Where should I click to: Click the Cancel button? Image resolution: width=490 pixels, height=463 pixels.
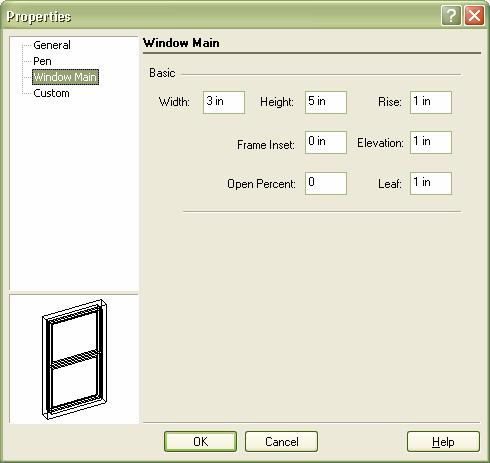[281, 442]
